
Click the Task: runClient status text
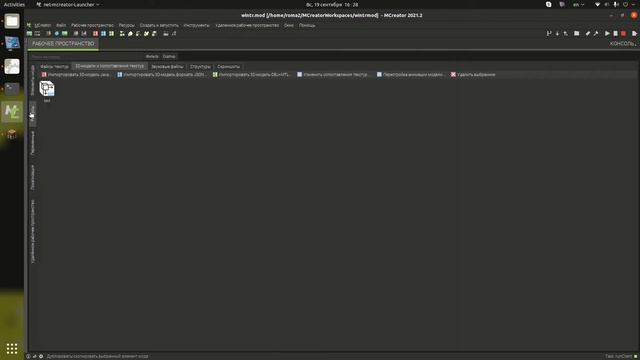618,356
